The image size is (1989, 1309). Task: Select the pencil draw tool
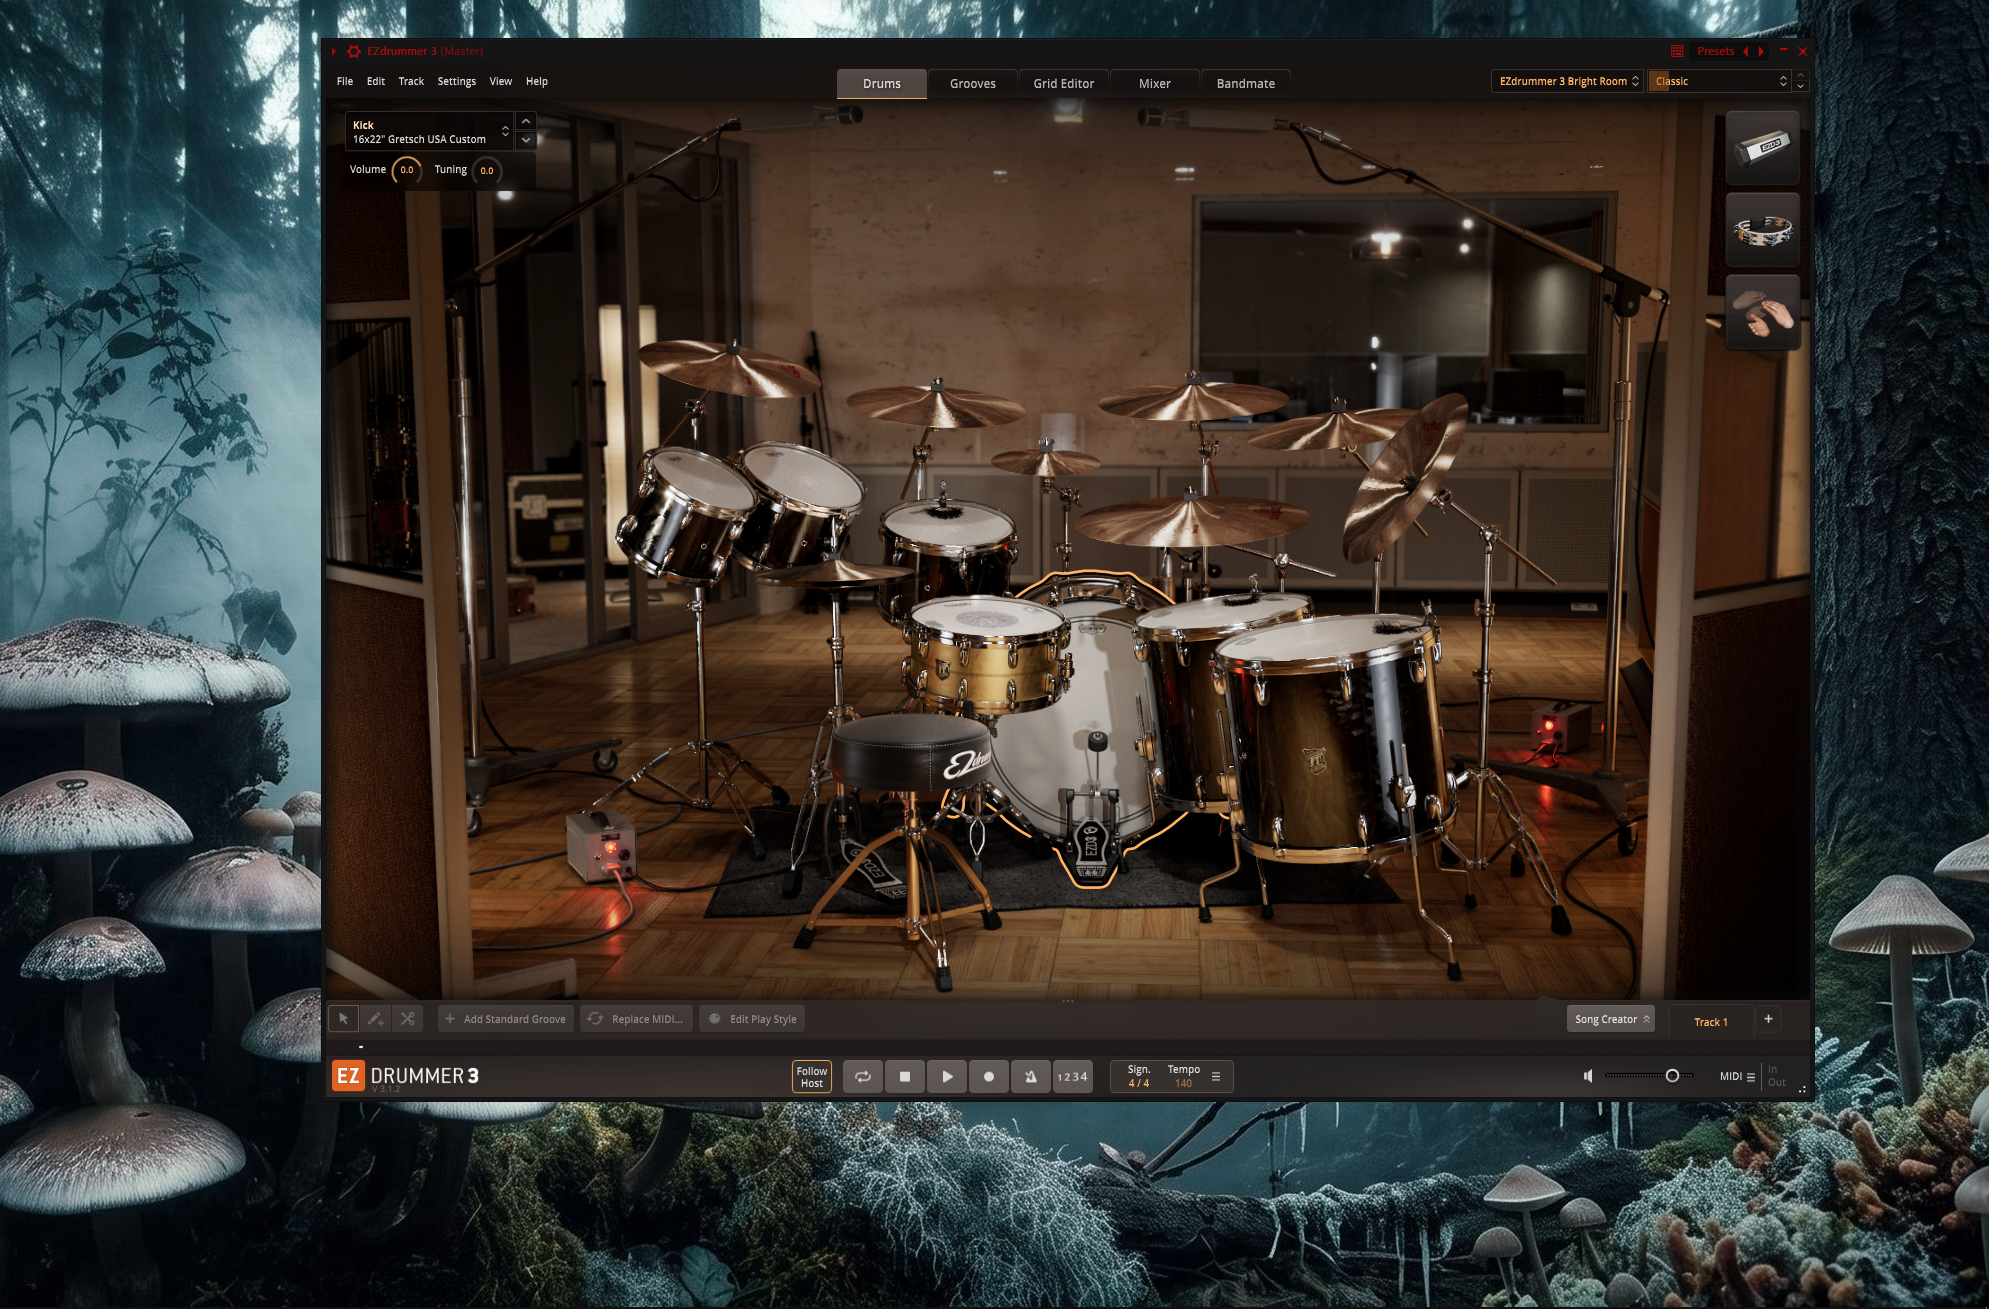[x=375, y=1019]
